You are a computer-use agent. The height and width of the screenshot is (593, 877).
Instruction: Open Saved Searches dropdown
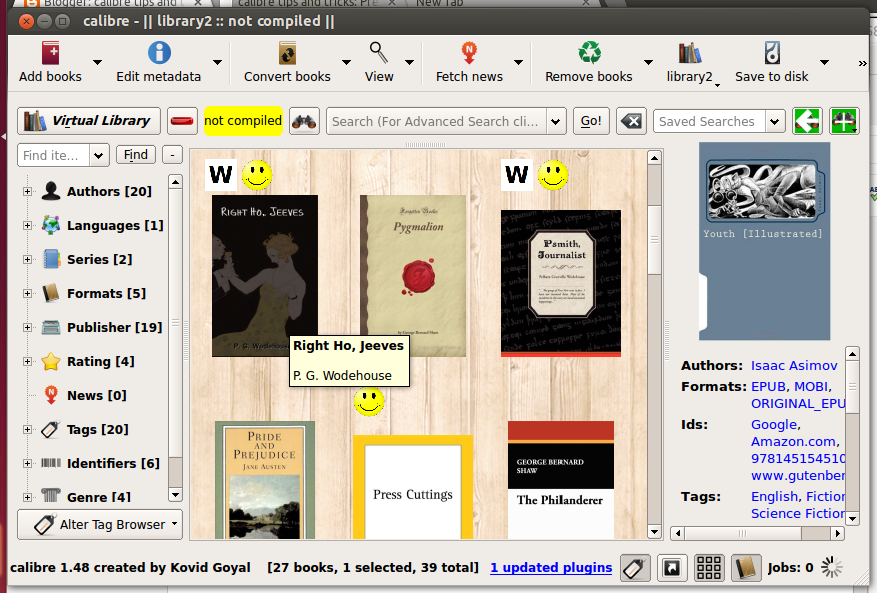[775, 121]
